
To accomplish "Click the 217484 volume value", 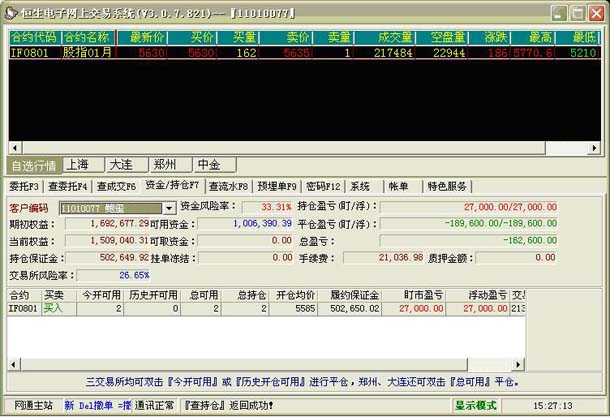I will click(x=393, y=53).
